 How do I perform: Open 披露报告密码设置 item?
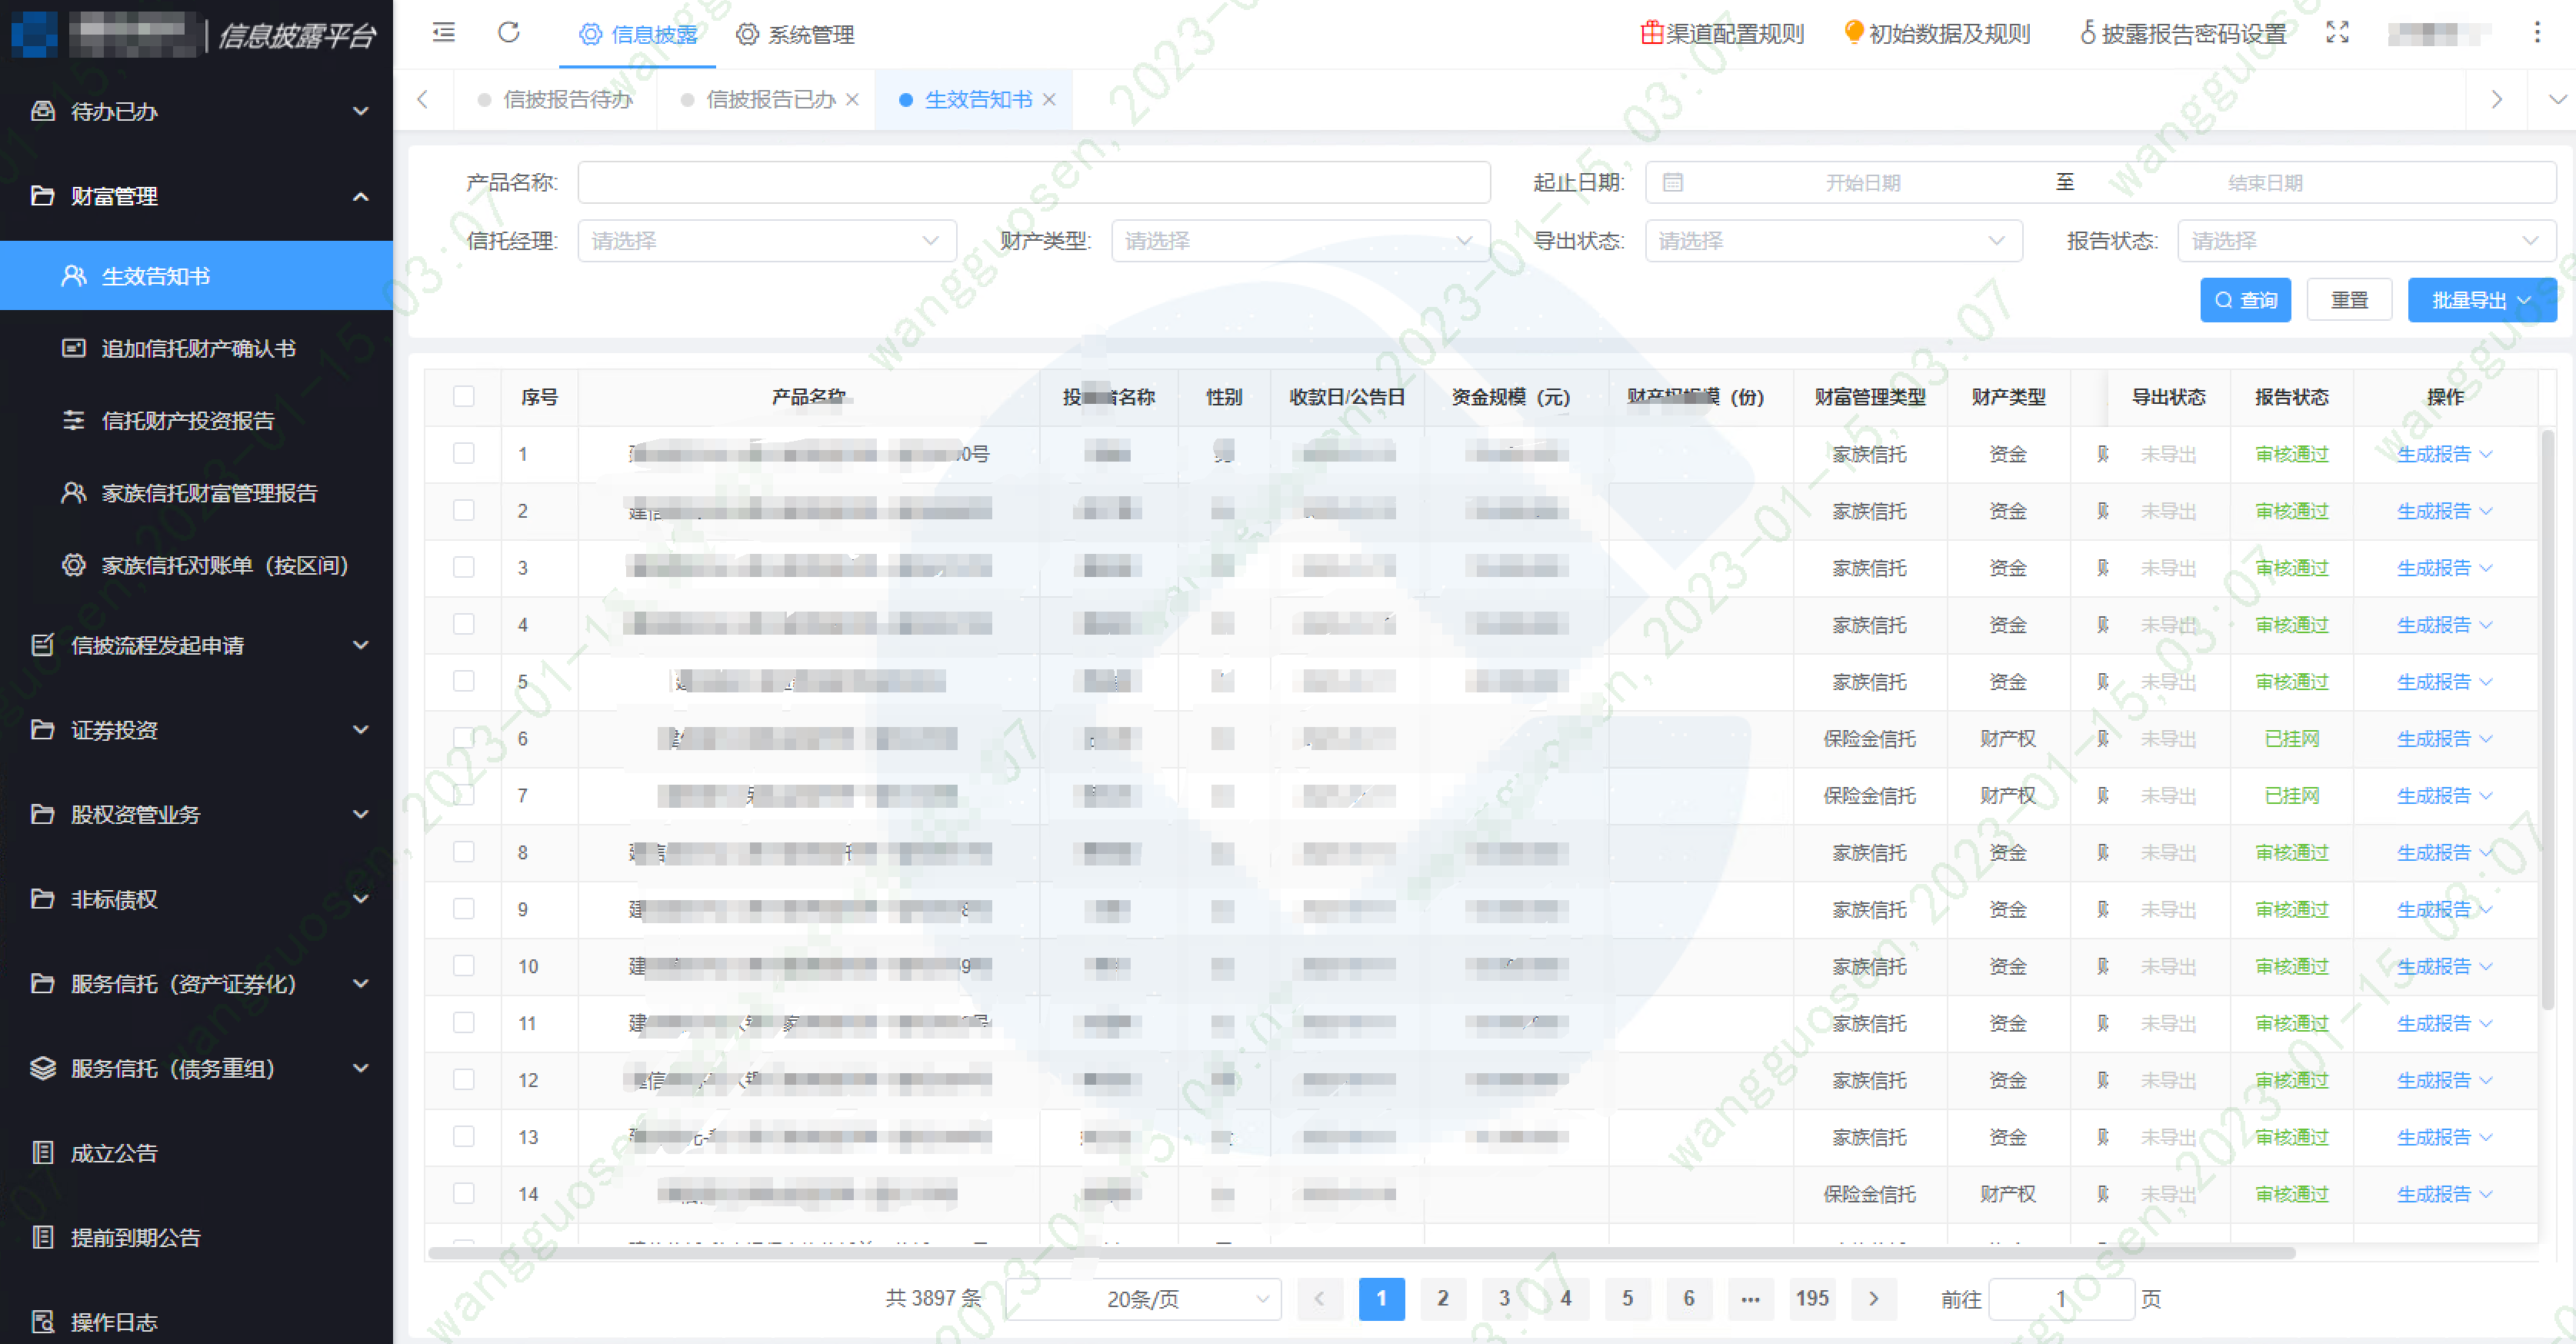coord(2182,34)
